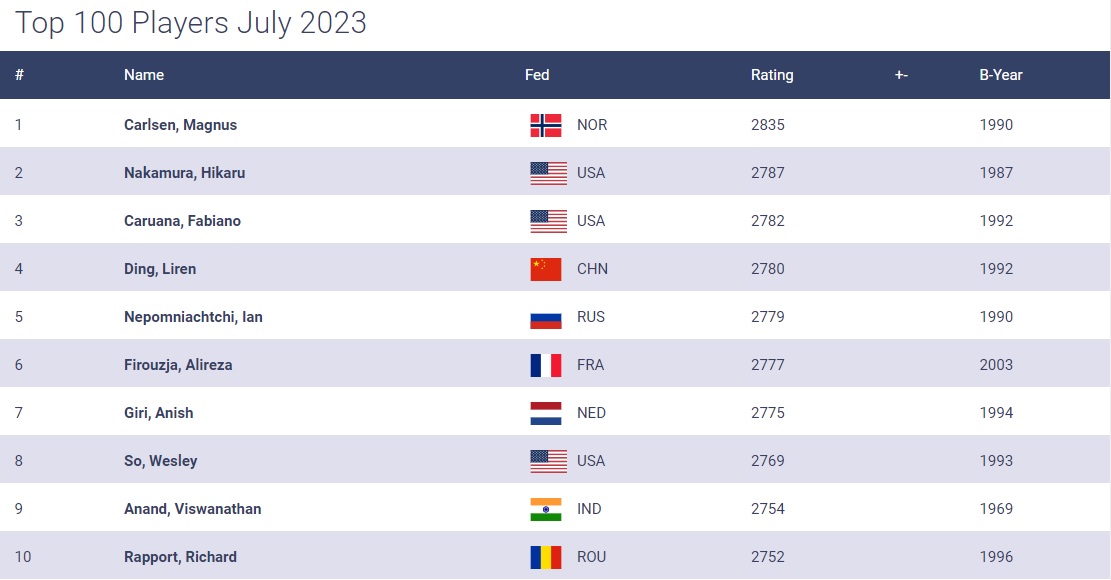Click Nepomniachtchi, Ian name link
This screenshot has width=1111, height=580.
tap(193, 317)
